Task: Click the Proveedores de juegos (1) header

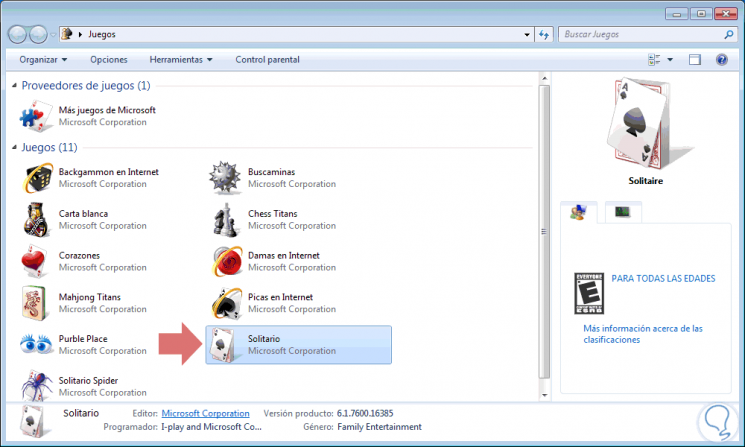Action: pyautogui.click(x=86, y=86)
